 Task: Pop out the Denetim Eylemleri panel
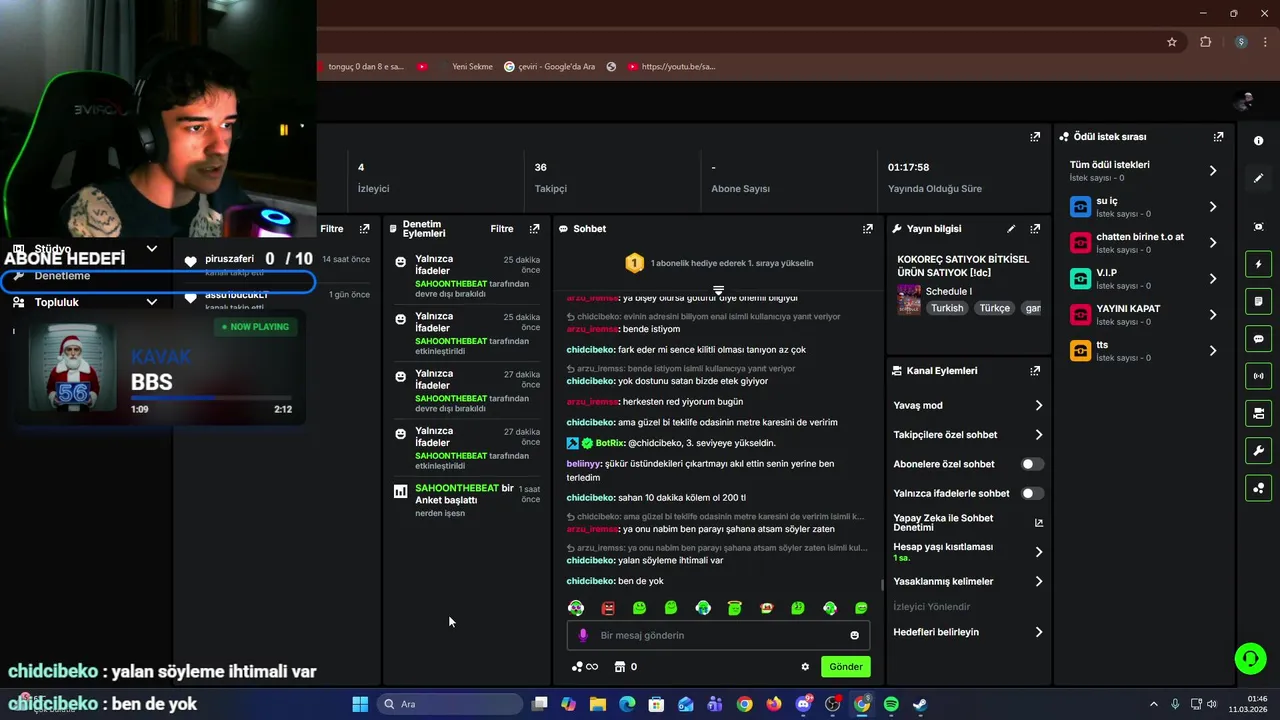click(534, 229)
